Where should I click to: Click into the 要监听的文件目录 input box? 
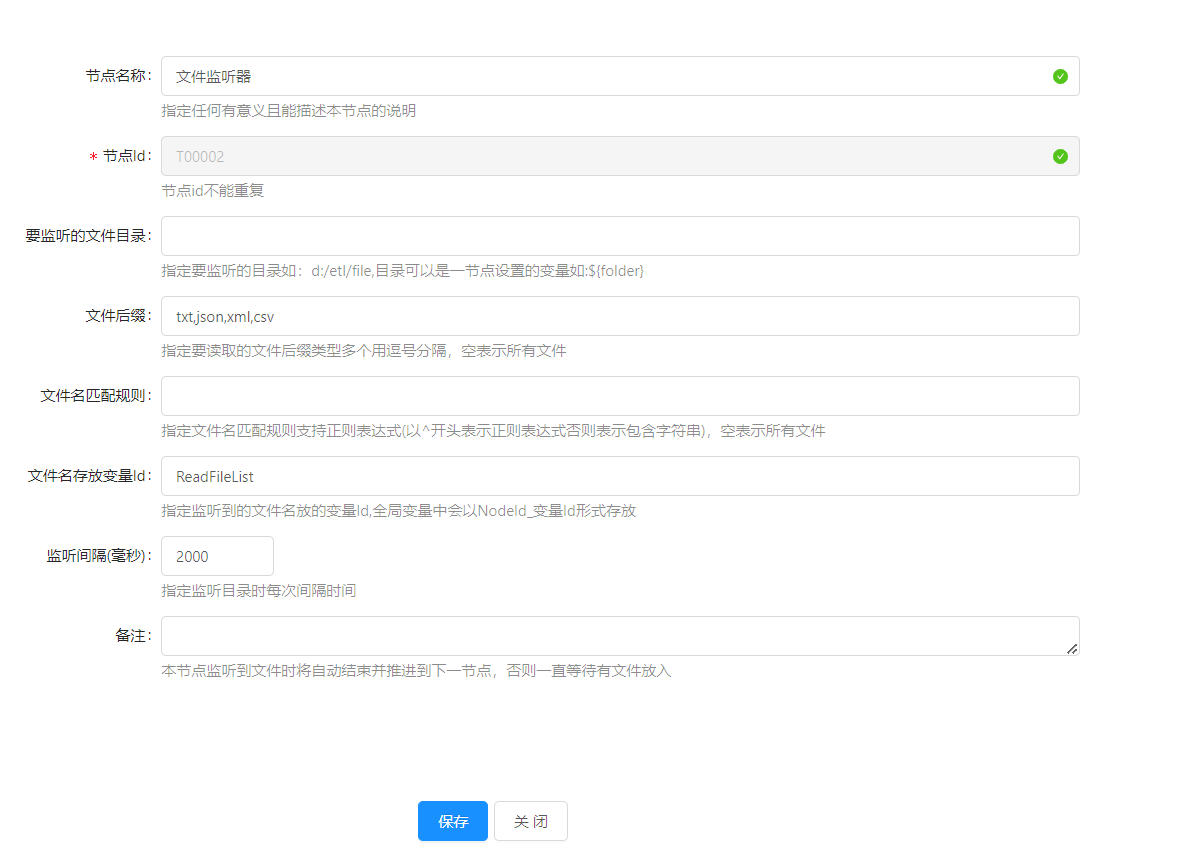(x=620, y=236)
